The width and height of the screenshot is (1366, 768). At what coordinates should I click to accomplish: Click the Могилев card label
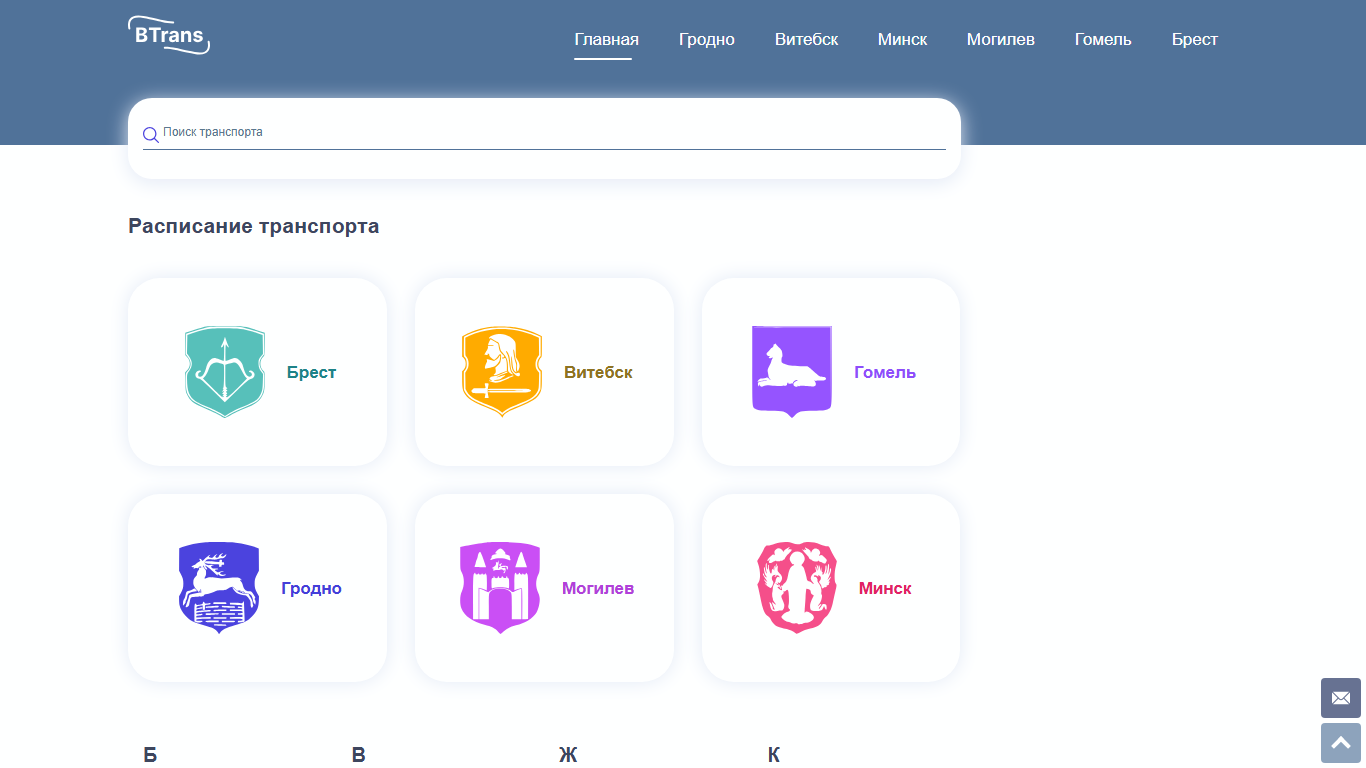coord(598,588)
